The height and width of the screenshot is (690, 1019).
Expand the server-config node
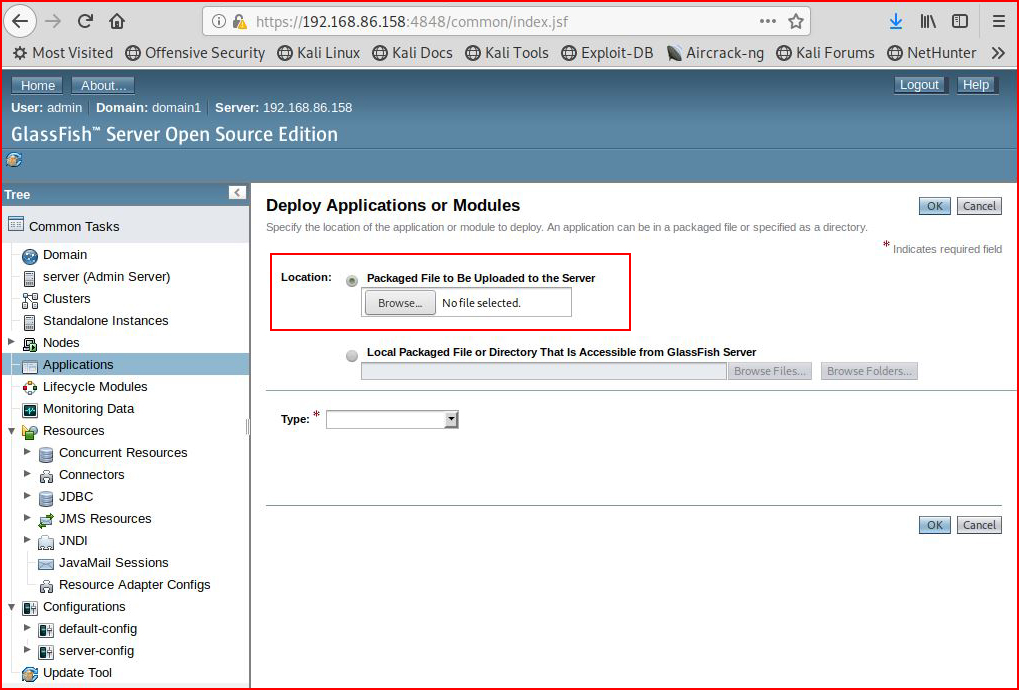[x=27, y=649]
